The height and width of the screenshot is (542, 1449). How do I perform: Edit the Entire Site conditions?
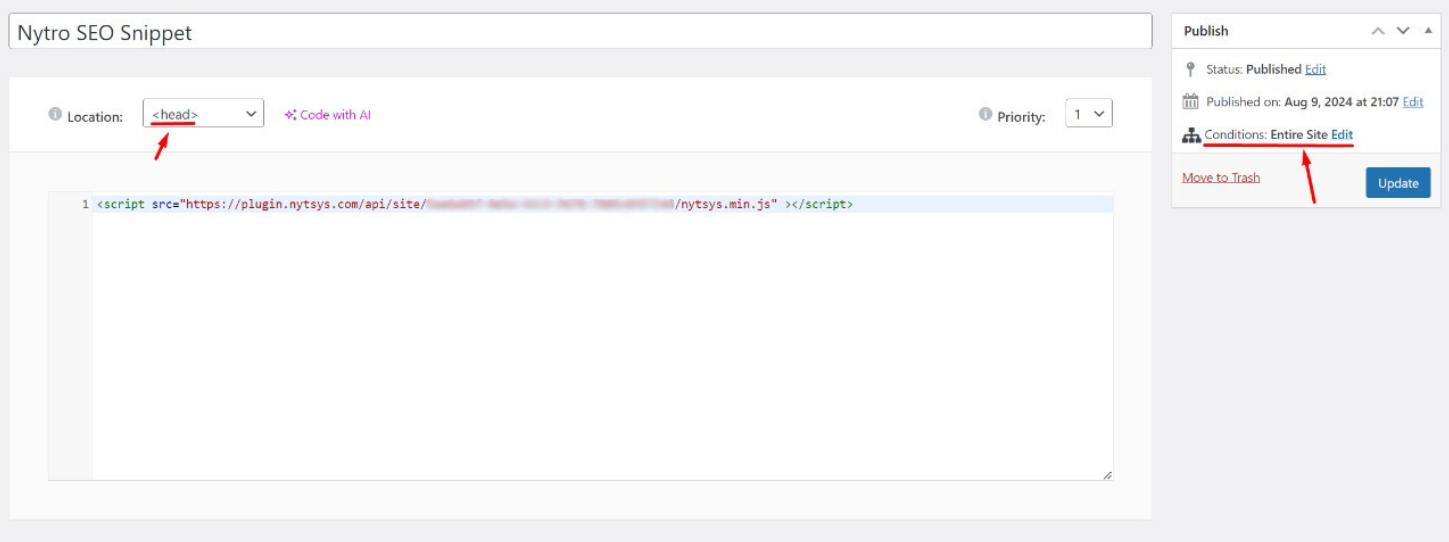click(x=1342, y=134)
